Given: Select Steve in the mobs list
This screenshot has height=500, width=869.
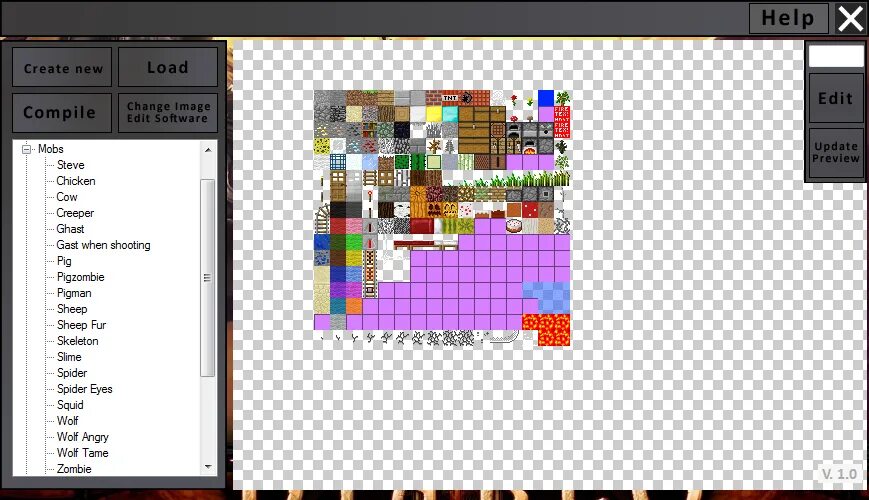Looking at the screenshot, I should point(70,165).
